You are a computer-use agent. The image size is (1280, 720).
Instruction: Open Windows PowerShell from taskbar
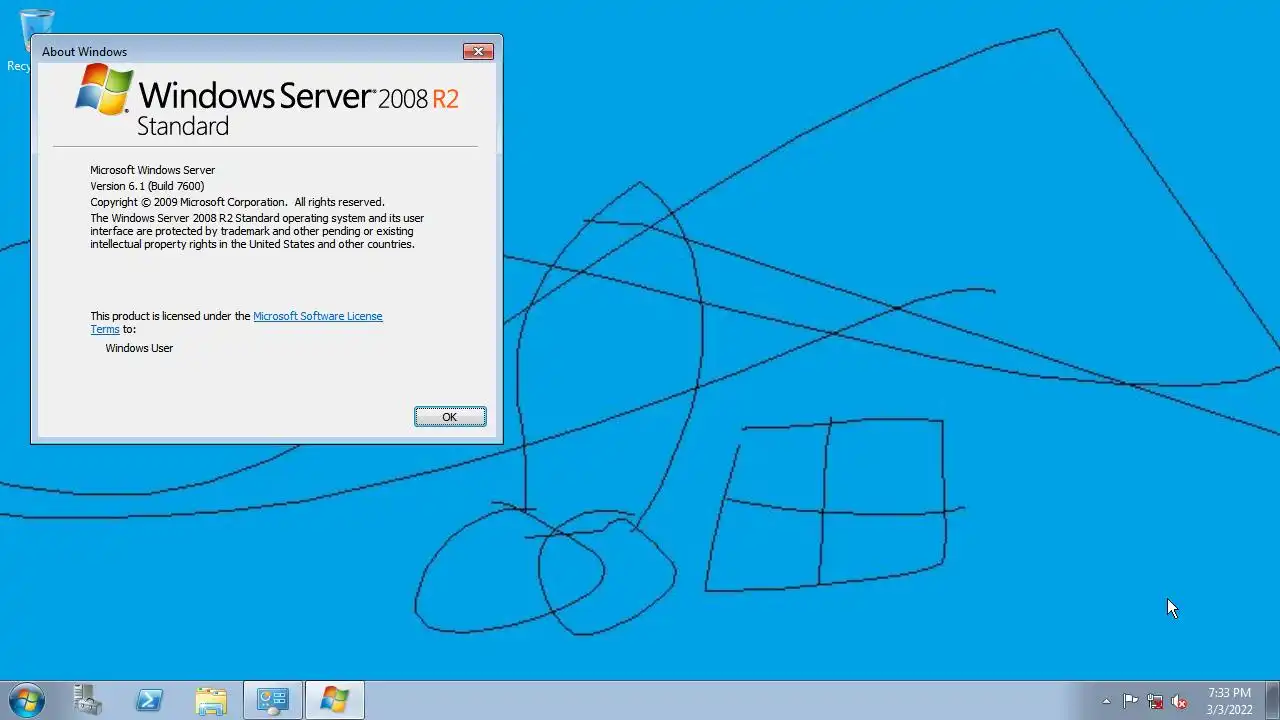(149, 700)
